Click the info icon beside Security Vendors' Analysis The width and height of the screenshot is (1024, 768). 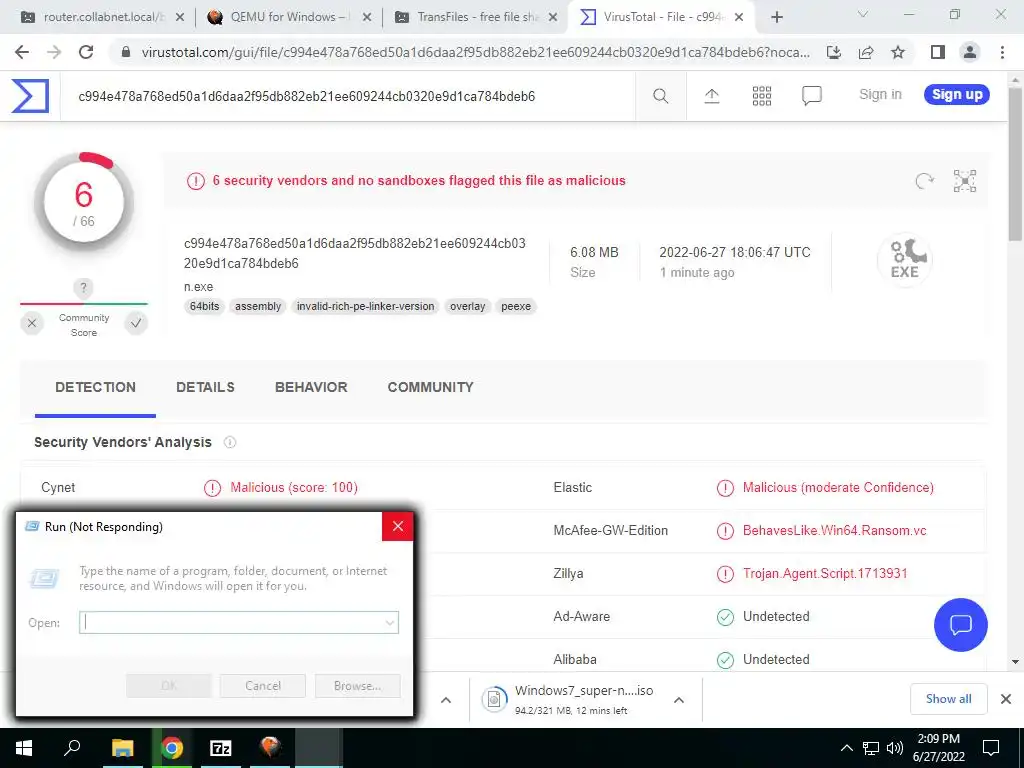(230, 442)
